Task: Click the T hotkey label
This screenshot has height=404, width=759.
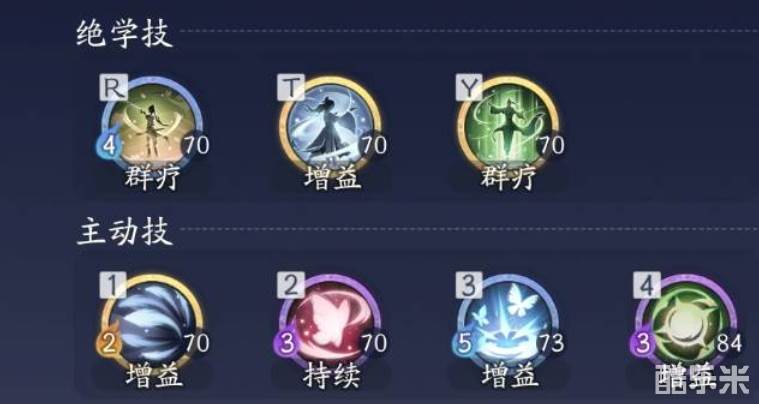Action: 291,87
